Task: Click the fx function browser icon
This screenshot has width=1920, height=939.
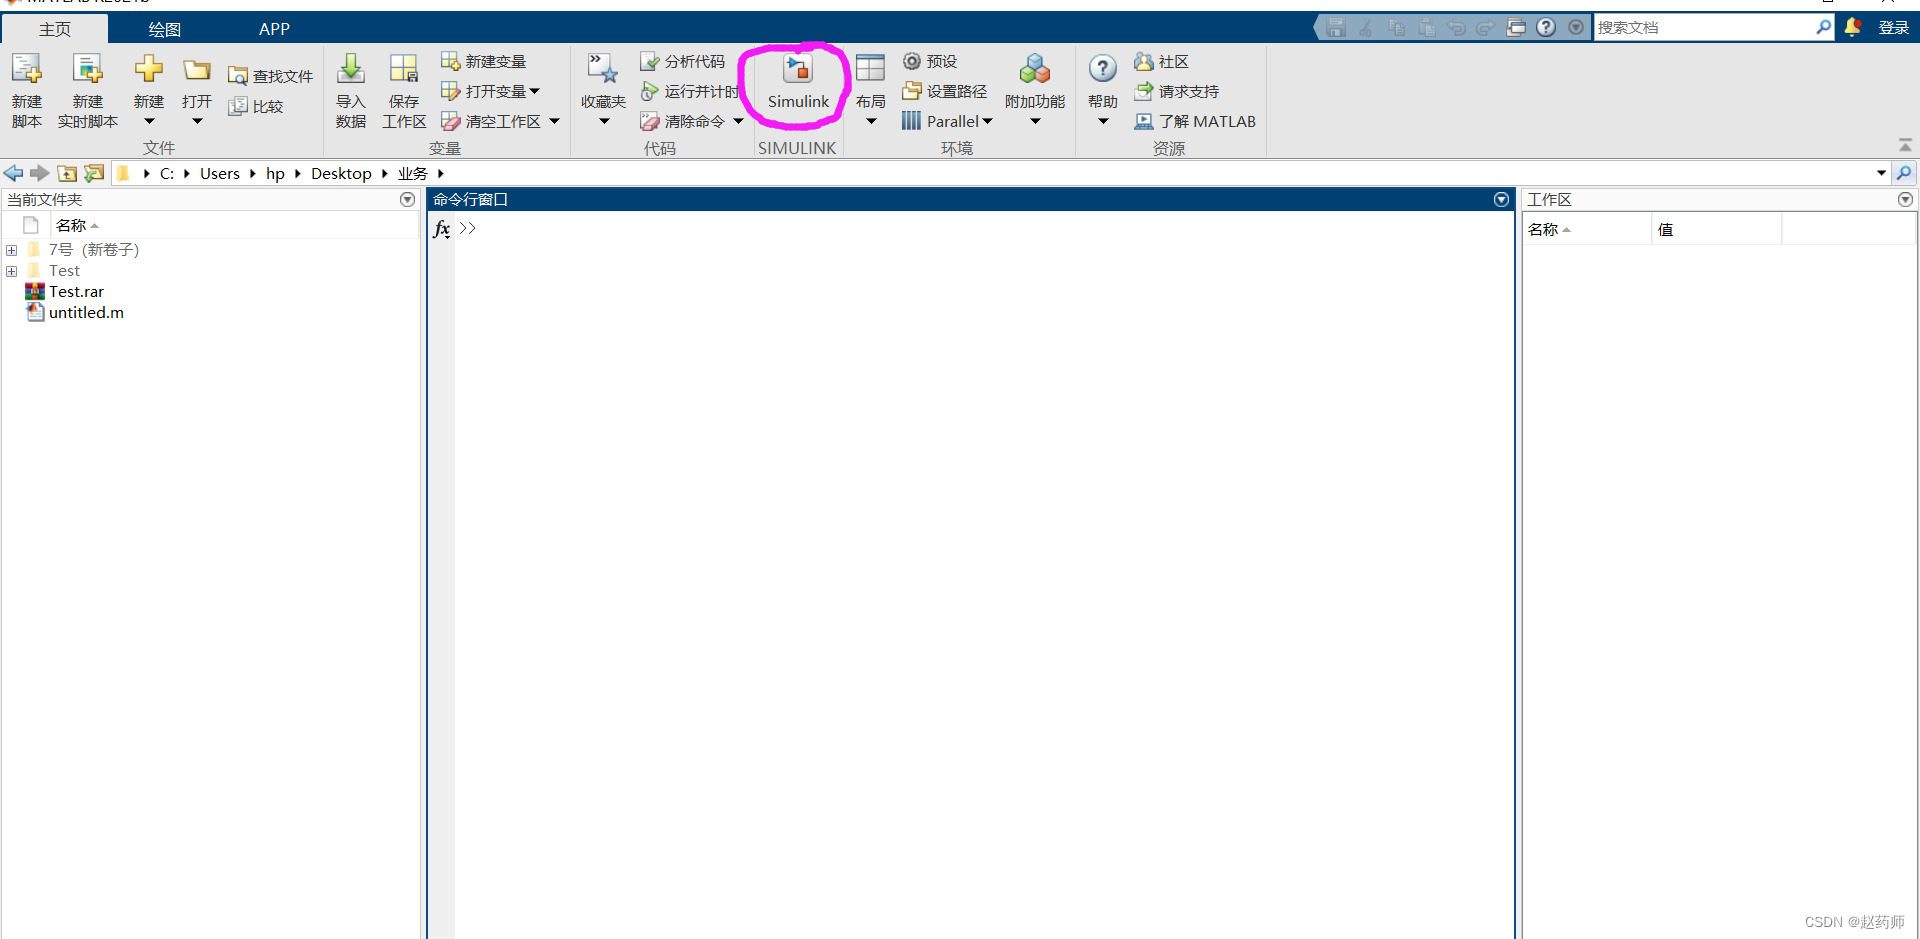Action: coord(441,229)
